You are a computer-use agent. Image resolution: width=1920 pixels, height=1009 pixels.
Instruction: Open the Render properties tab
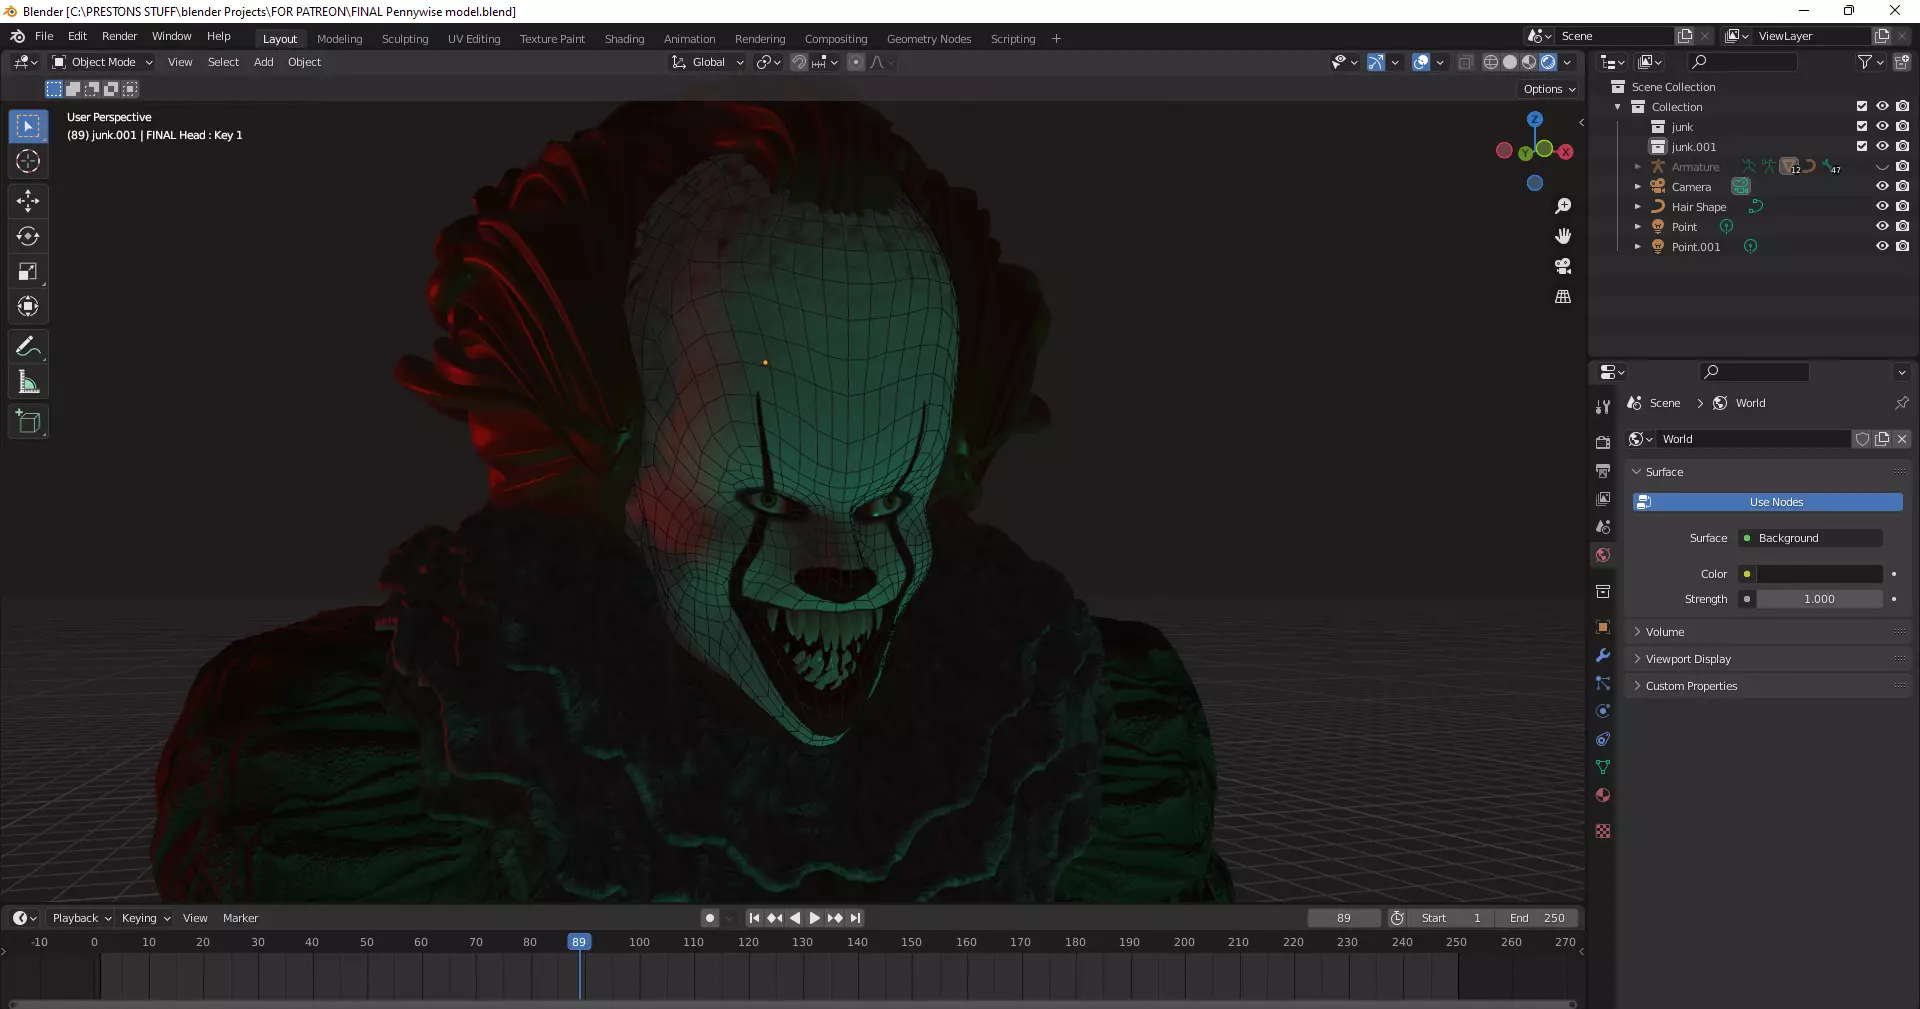[x=1603, y=442]
